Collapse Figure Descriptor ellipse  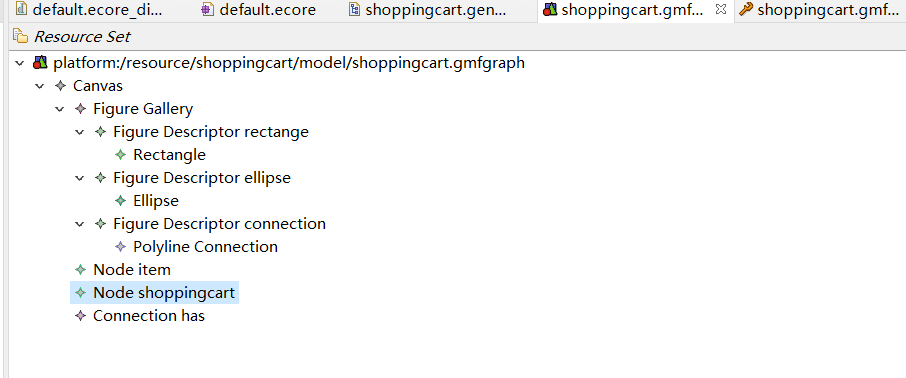coord(80,178)
